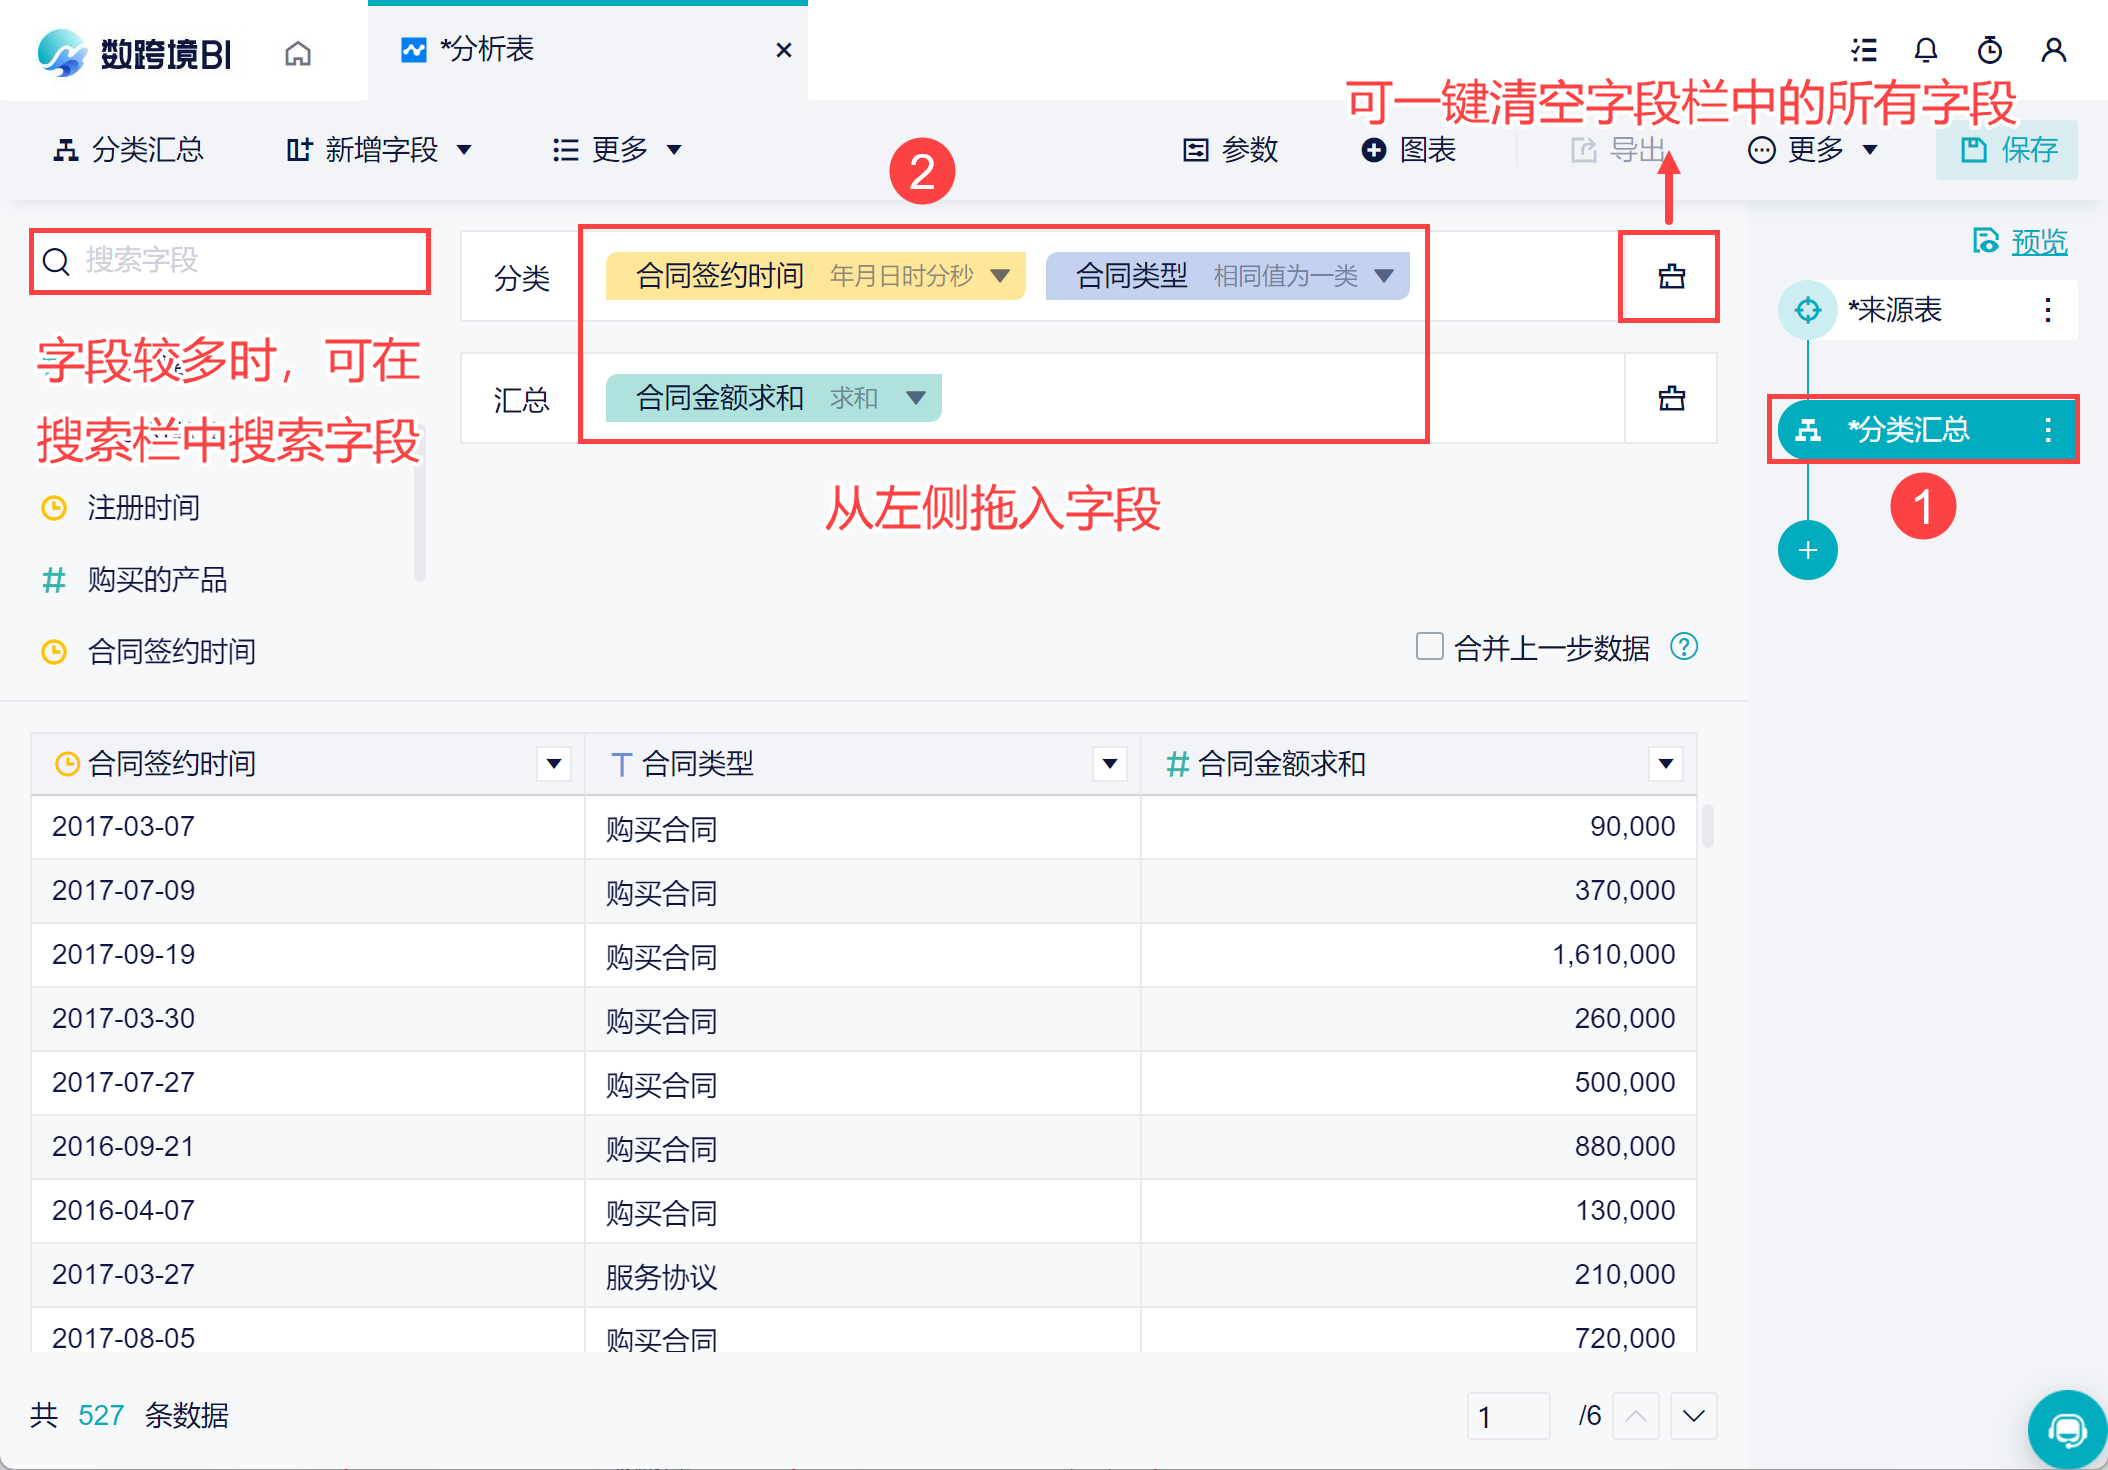2108x1470 pixels.
Task: Open the notification bell
Action: click(1925, 50)
